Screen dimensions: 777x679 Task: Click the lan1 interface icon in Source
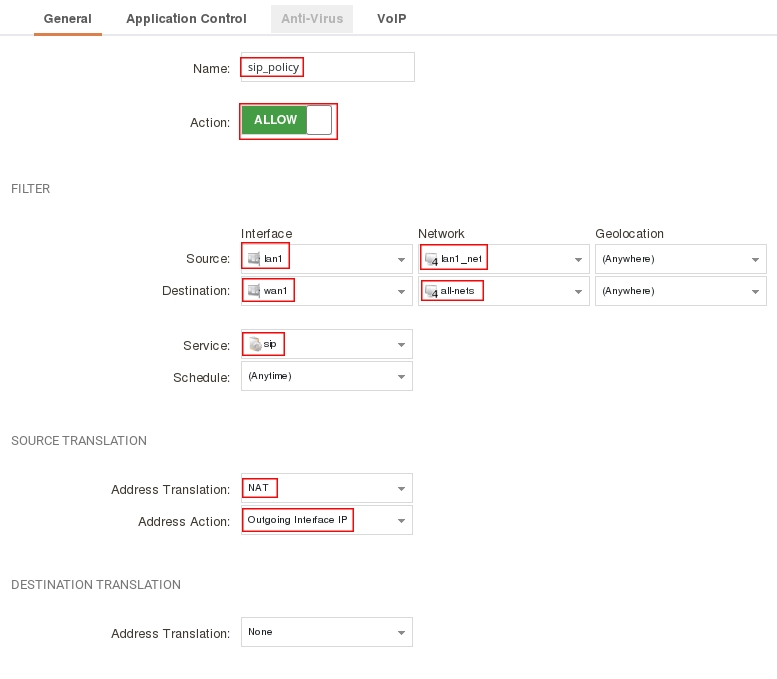[x=254, y=259]
